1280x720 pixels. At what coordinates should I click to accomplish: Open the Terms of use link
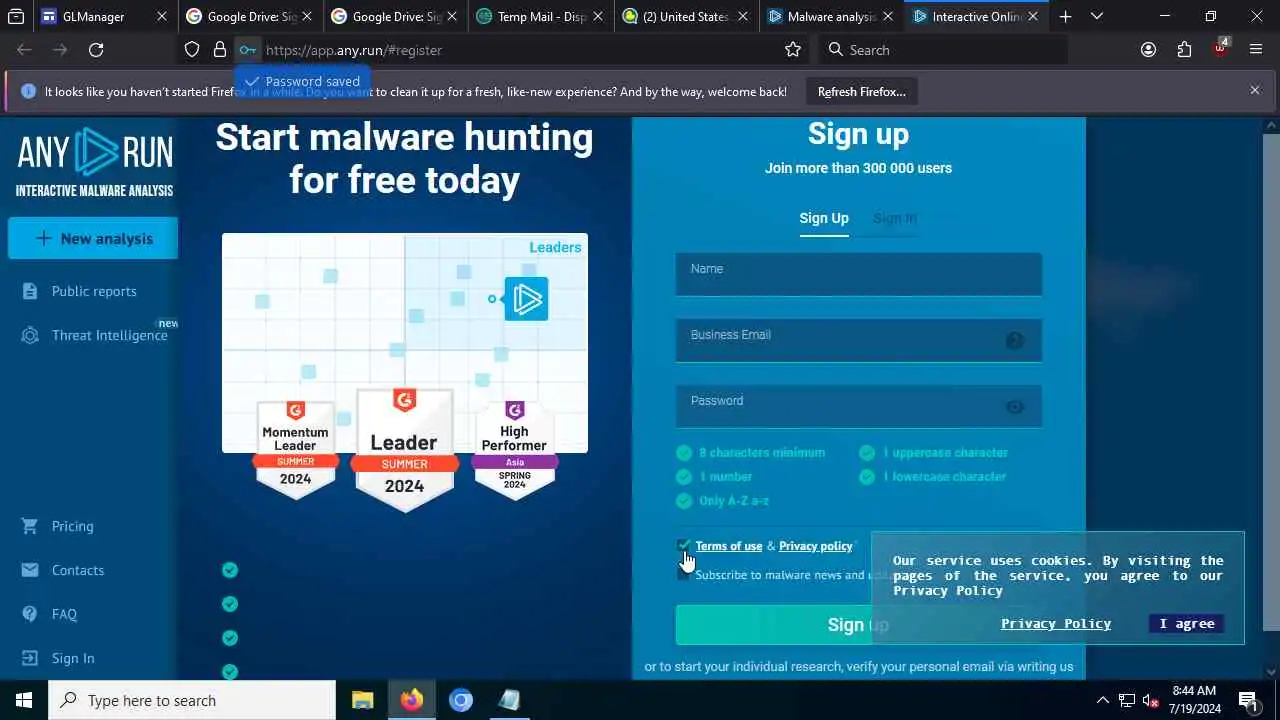click(729, 546)
